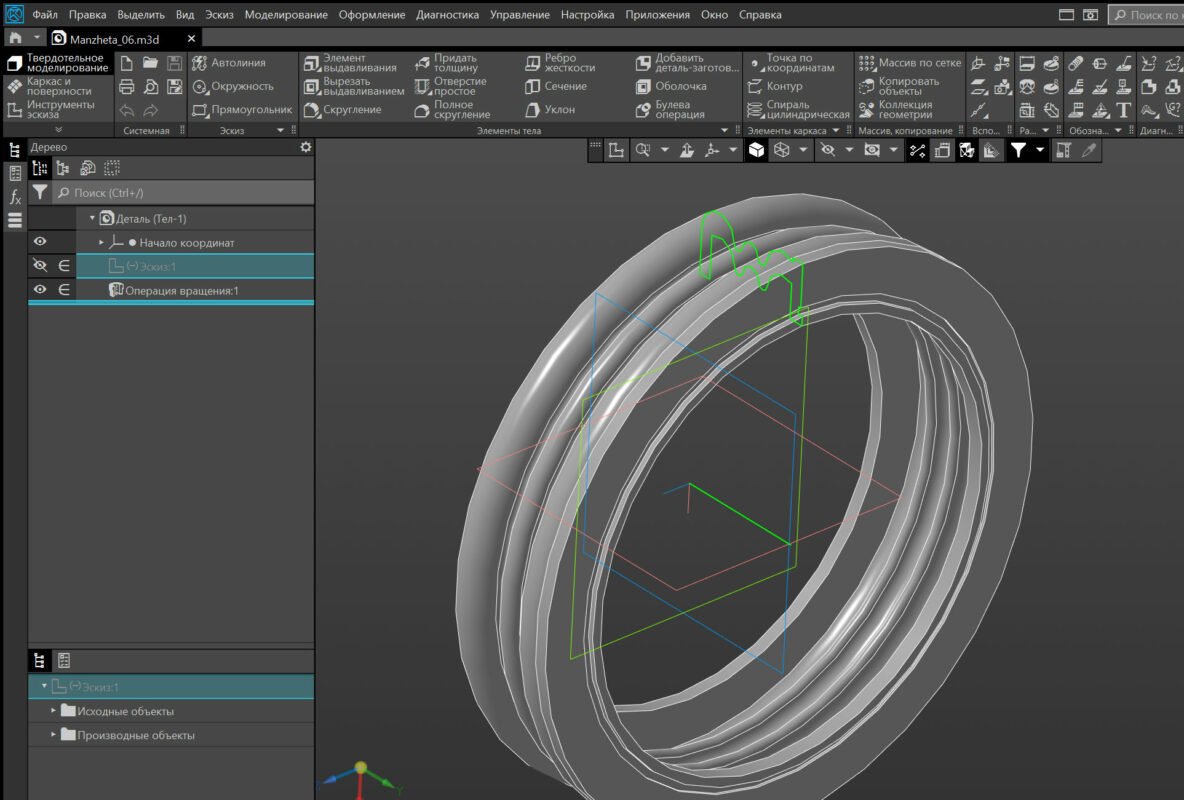This screenshot has width=1184, height=800.
Task: Open print preview magnifier icon
Action: click(x=150, y=87)
